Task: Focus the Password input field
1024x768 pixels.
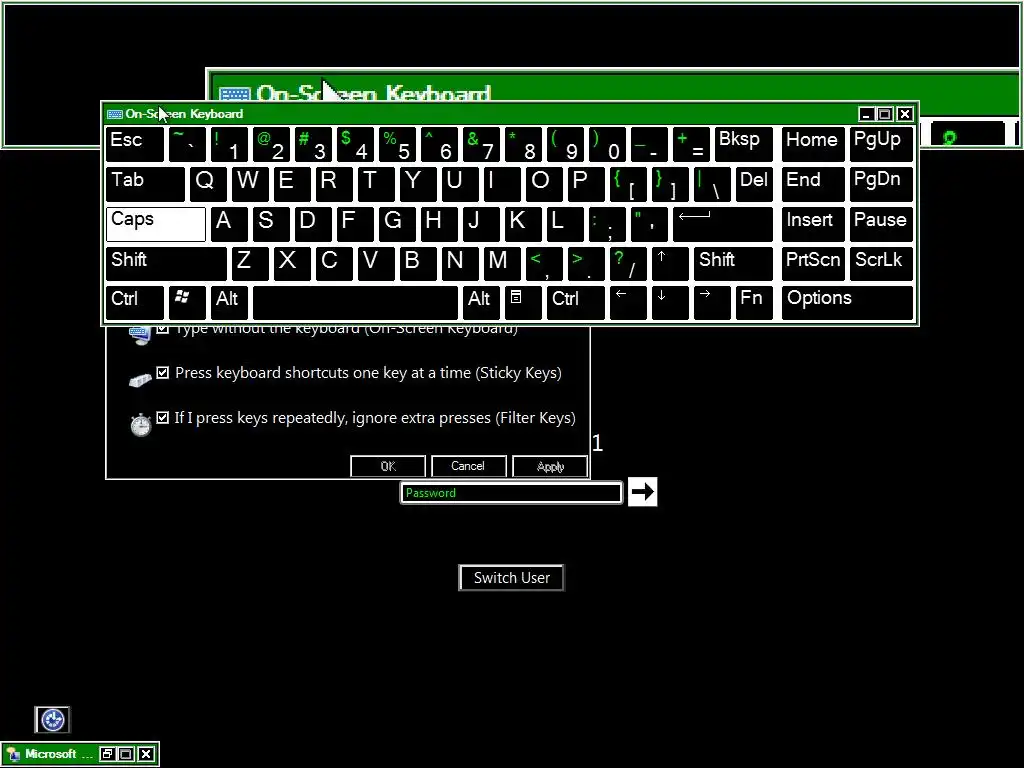Action: click(511, 492)
